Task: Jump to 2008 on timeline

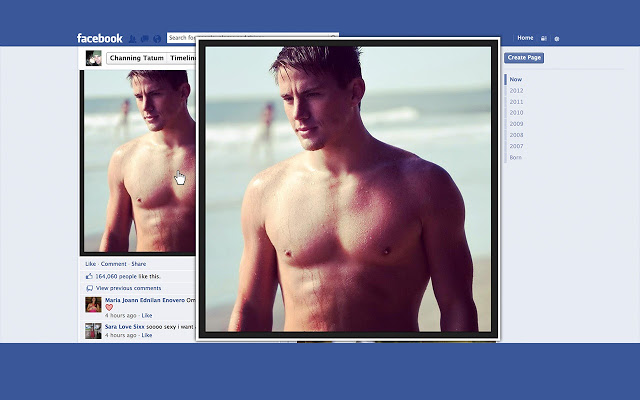Action: [516, 135]
